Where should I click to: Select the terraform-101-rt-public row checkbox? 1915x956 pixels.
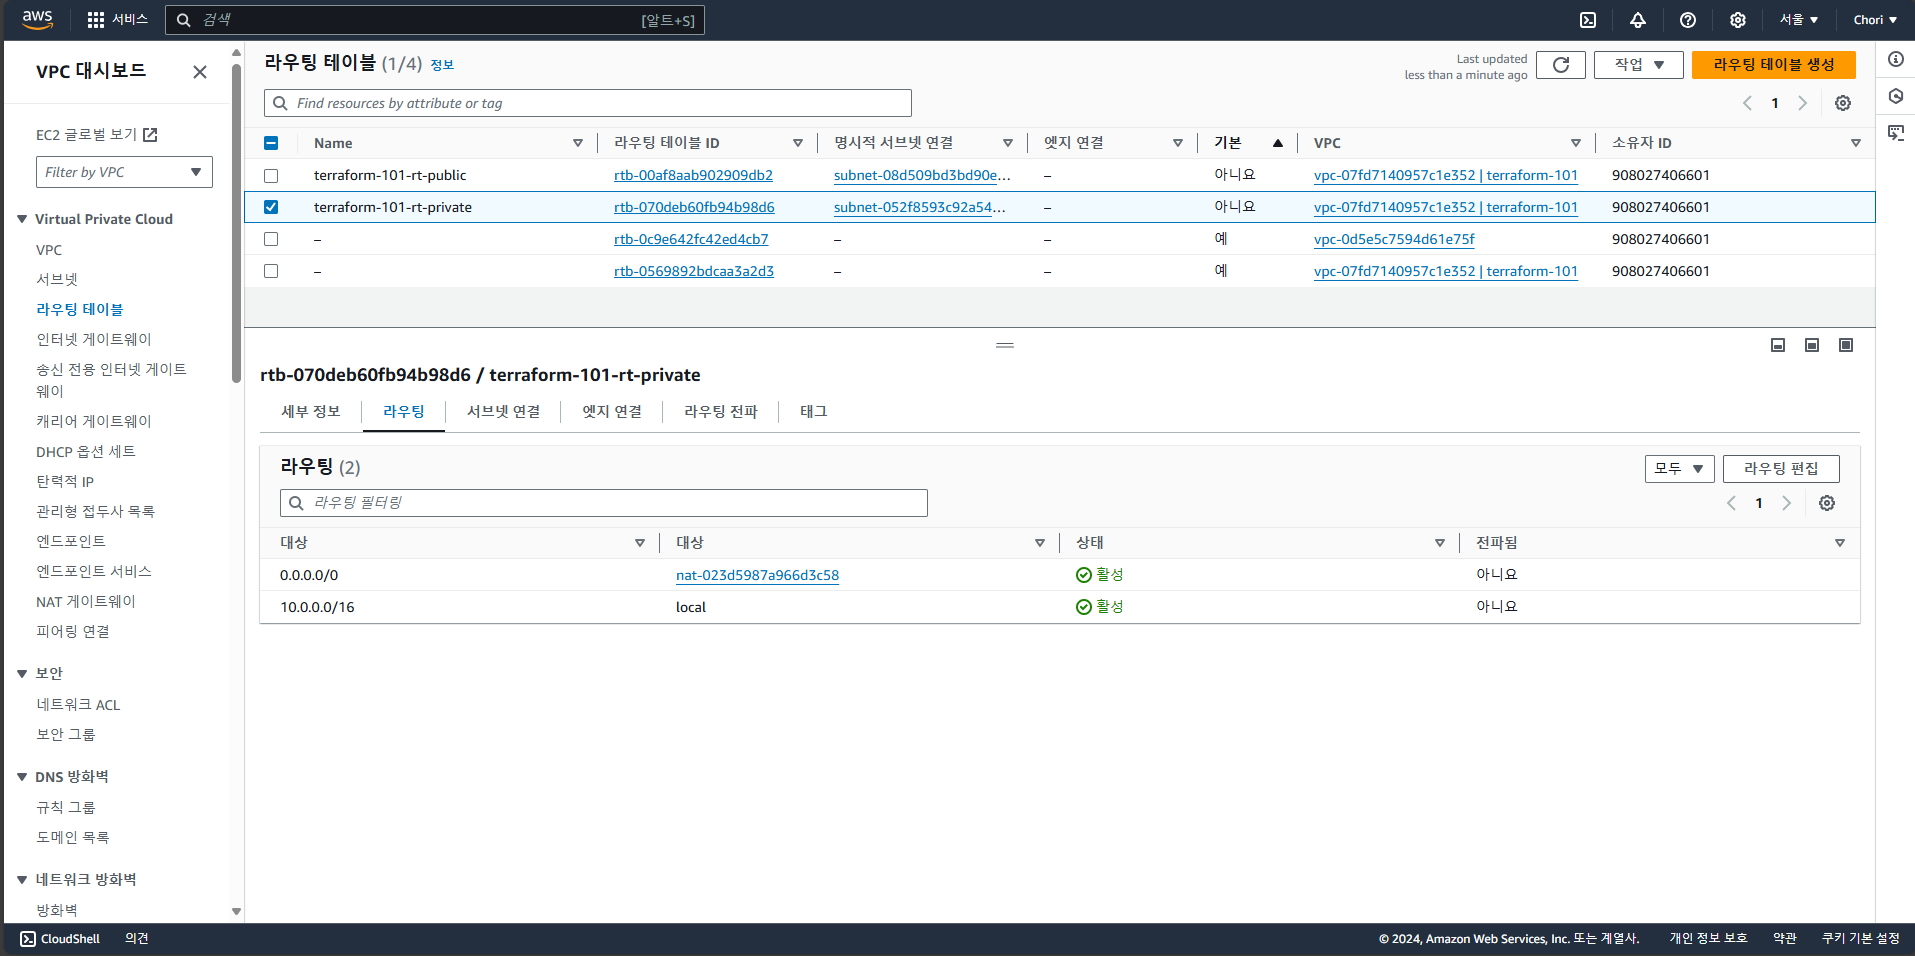271,175
